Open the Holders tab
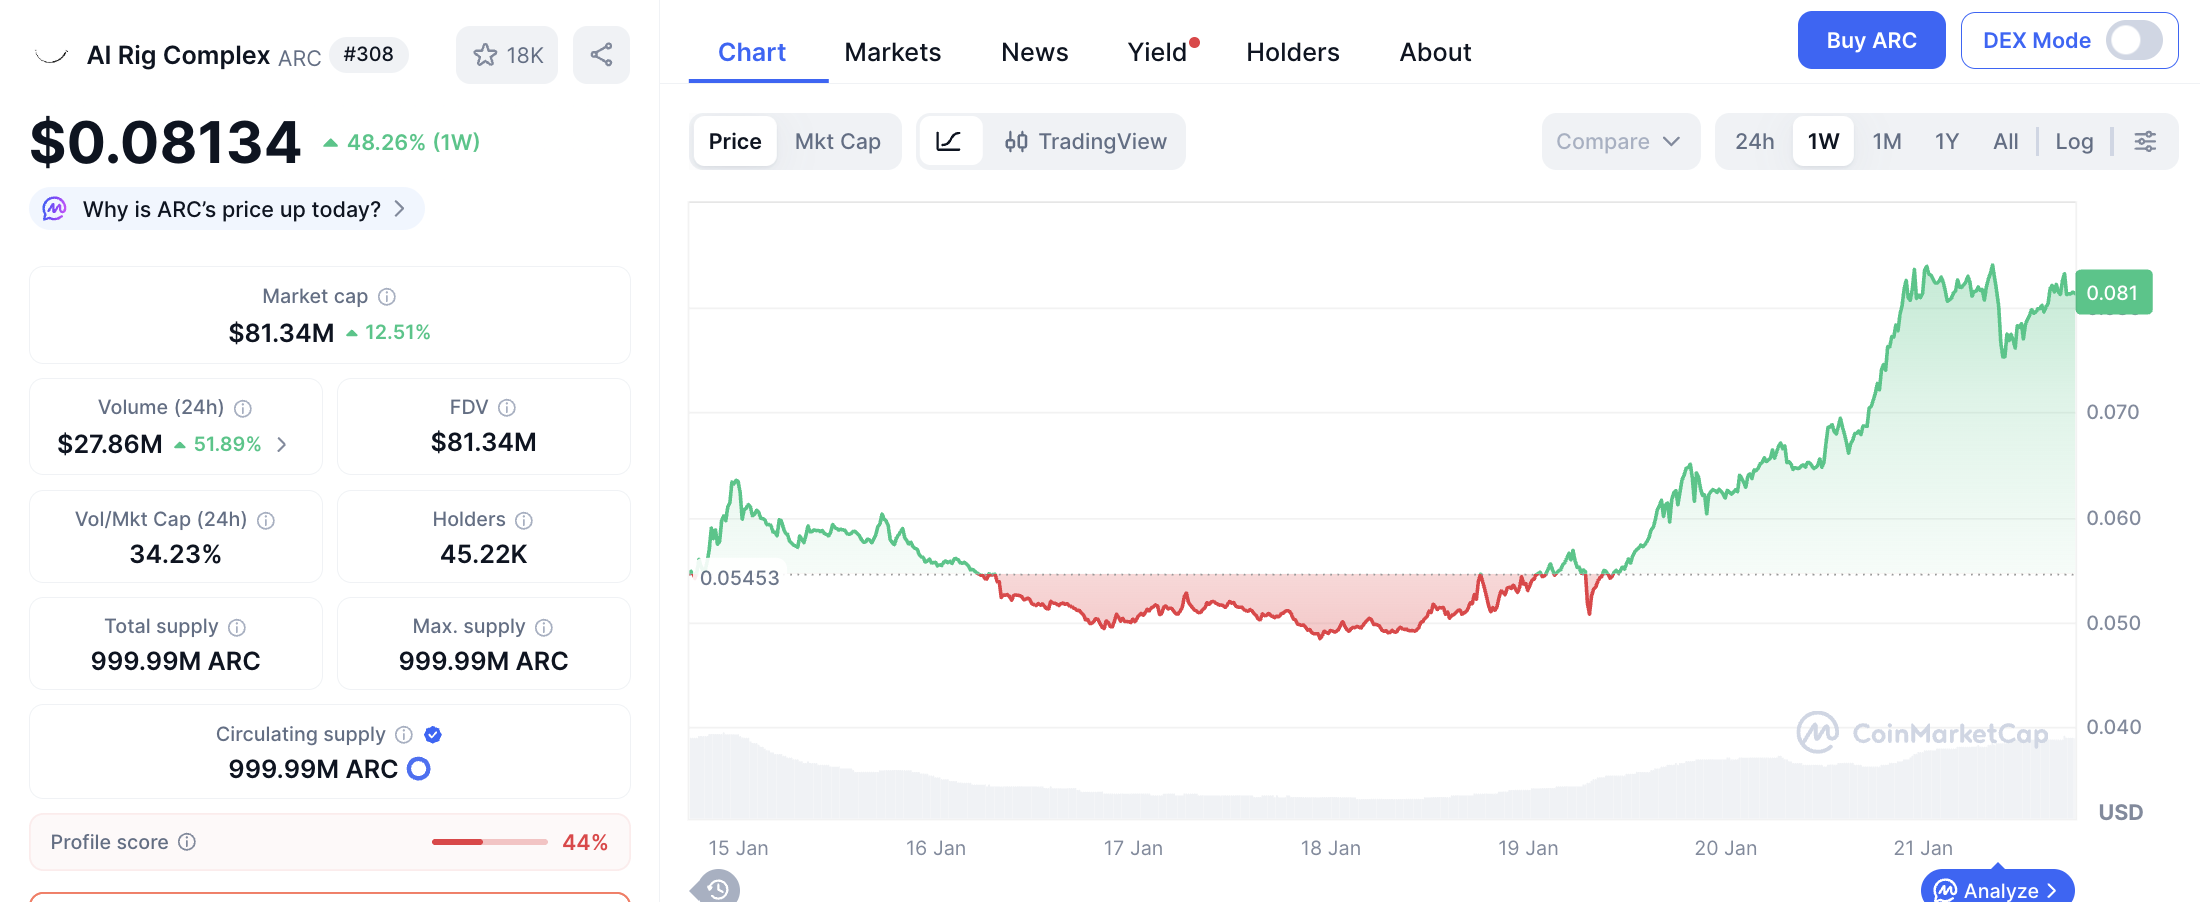Screen dimensions: 2200x902 tap(1292, 52)
